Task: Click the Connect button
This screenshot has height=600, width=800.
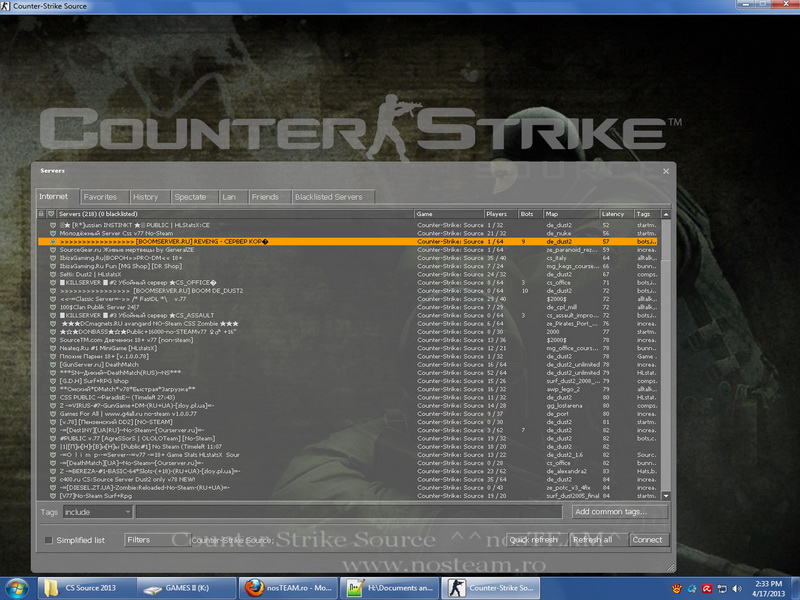Action: click(x=647, y=540)
